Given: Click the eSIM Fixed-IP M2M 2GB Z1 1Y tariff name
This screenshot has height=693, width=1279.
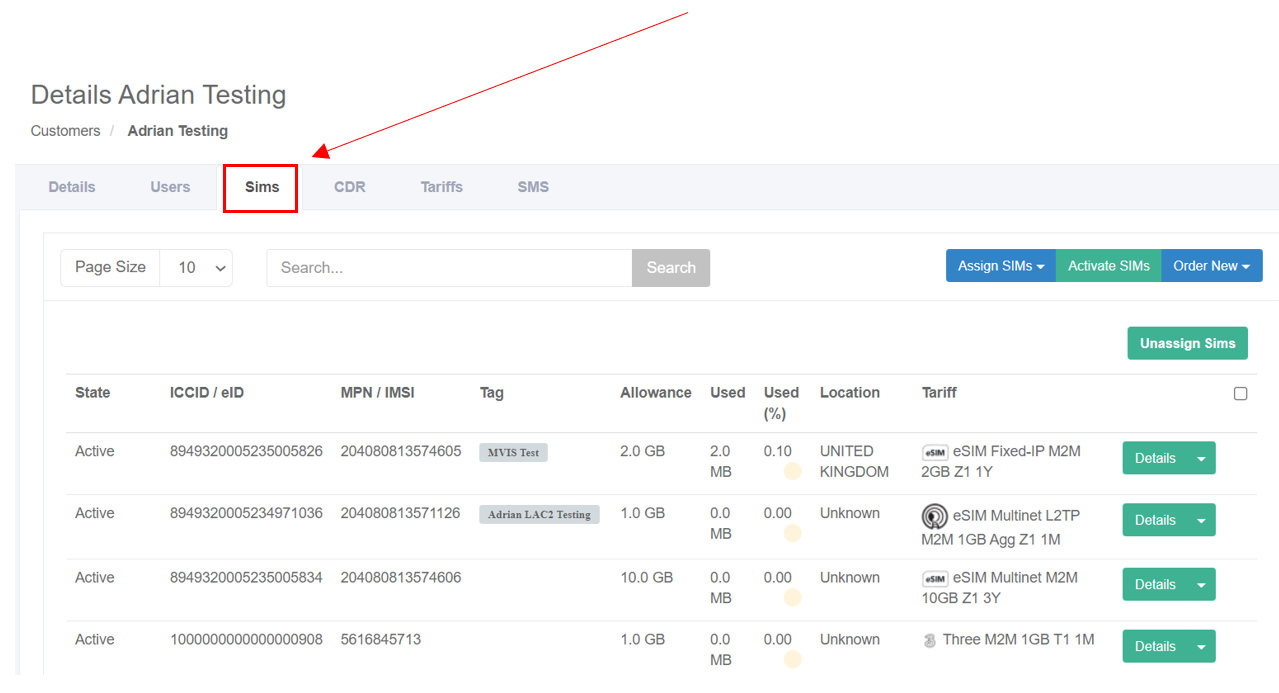Looking at the screenshot, I should 1001,461.
